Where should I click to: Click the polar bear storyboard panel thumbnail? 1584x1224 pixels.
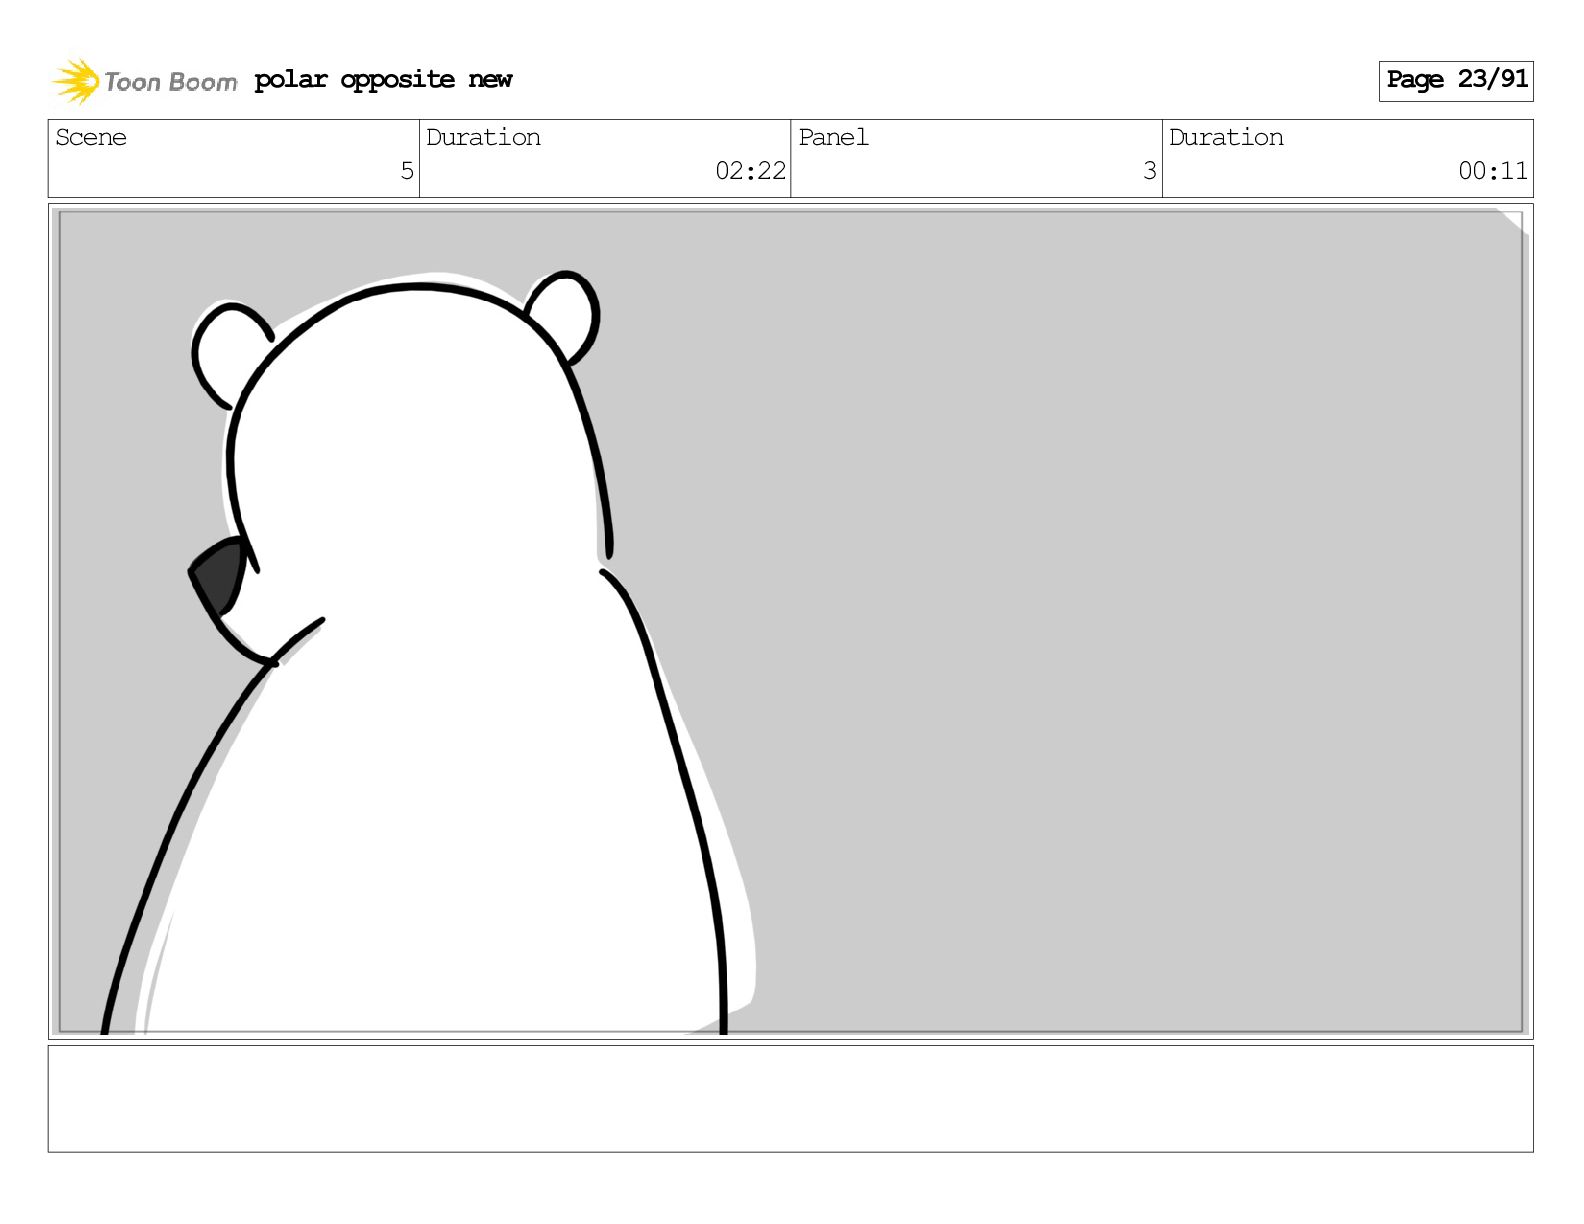tap(791, 621)
